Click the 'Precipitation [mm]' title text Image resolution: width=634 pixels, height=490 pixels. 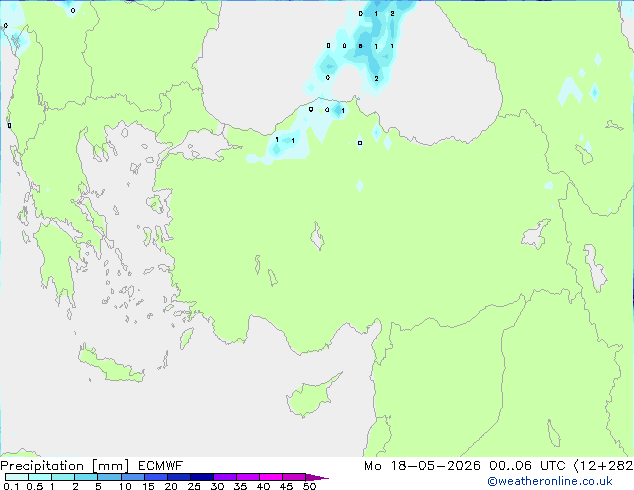65,466
